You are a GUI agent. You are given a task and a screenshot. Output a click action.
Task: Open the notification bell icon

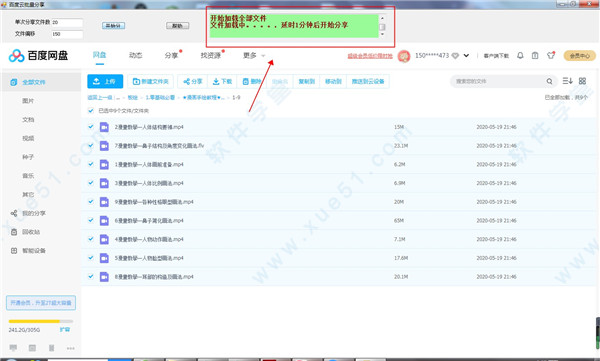pos(520,56)
